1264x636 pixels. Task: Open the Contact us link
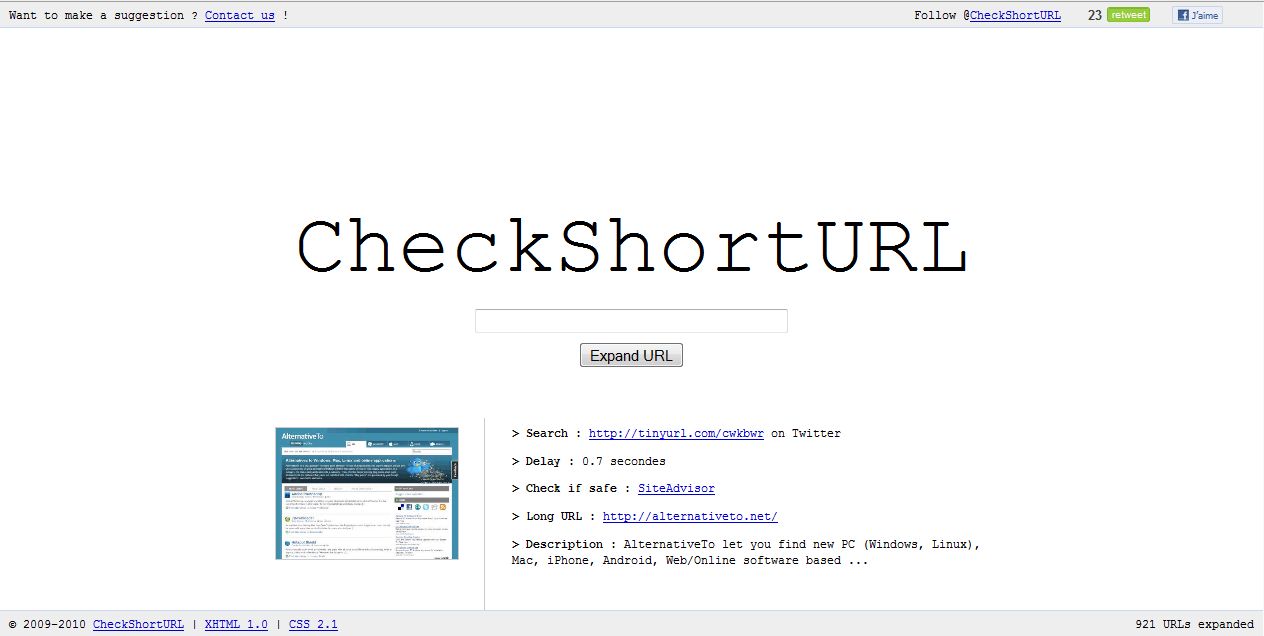(238, 15)
